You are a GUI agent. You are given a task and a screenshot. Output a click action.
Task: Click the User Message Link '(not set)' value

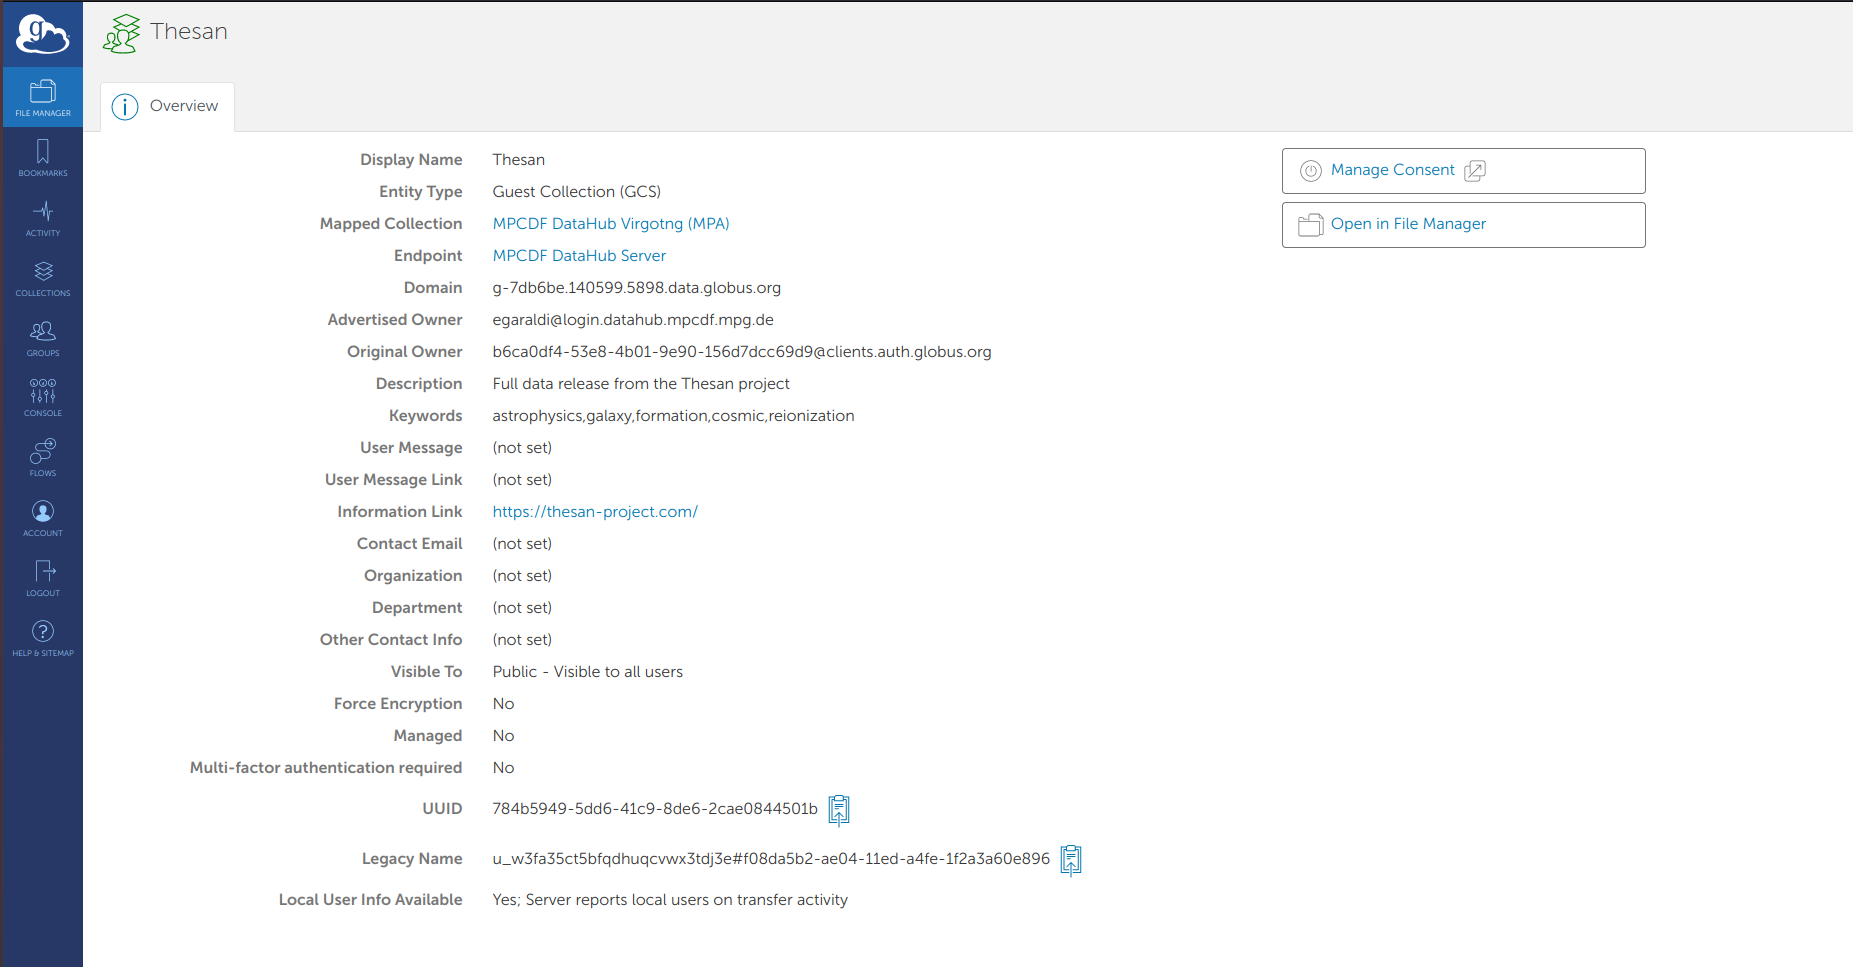(522, 480)
